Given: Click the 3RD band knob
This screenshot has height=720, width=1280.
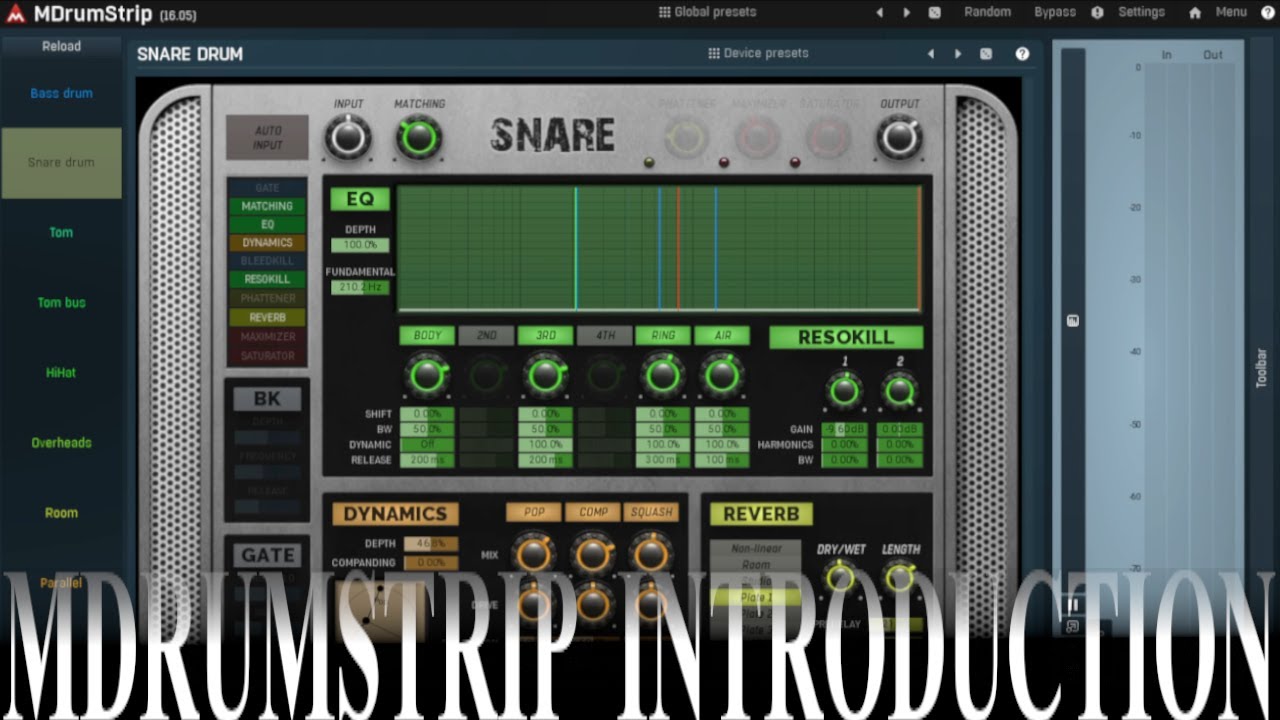Looking at the screenshot, I should pos(545,375).
